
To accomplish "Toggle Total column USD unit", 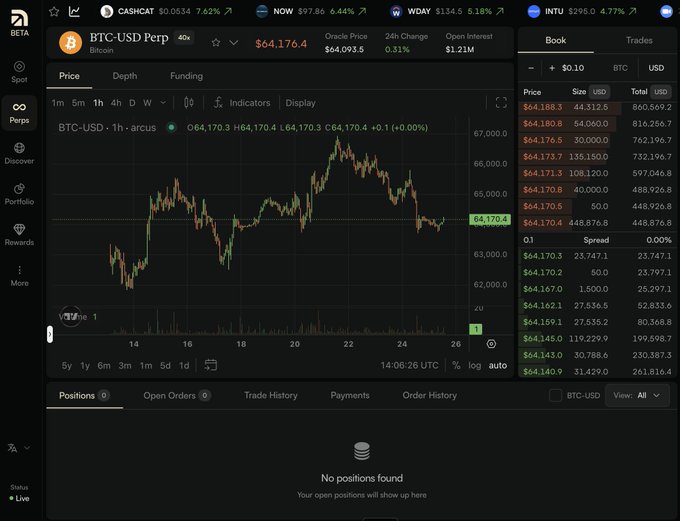I will pos(660,92).
